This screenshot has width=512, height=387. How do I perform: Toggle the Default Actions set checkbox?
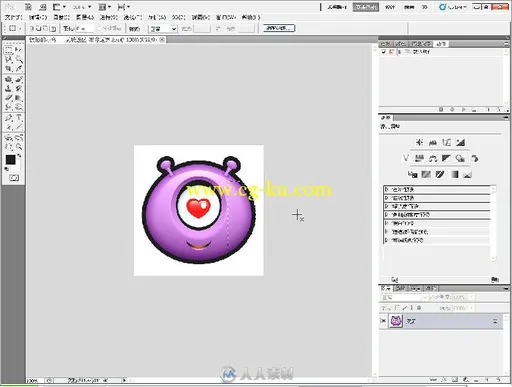pos(384,52)
